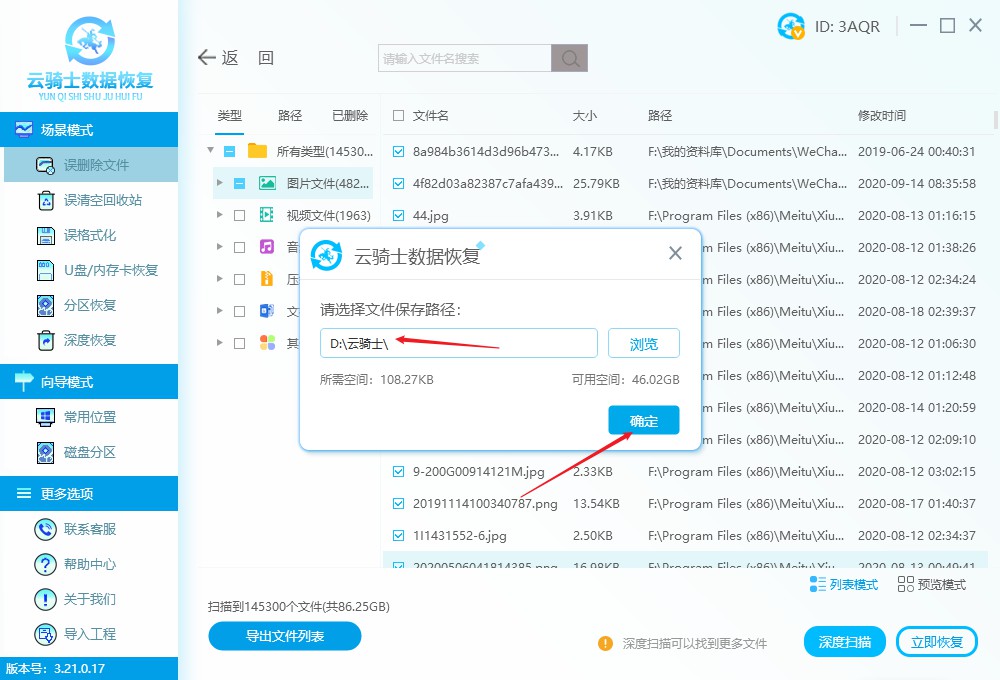
Task: Uncheck 图片文件 category checkbox
Action: (241, 184)
